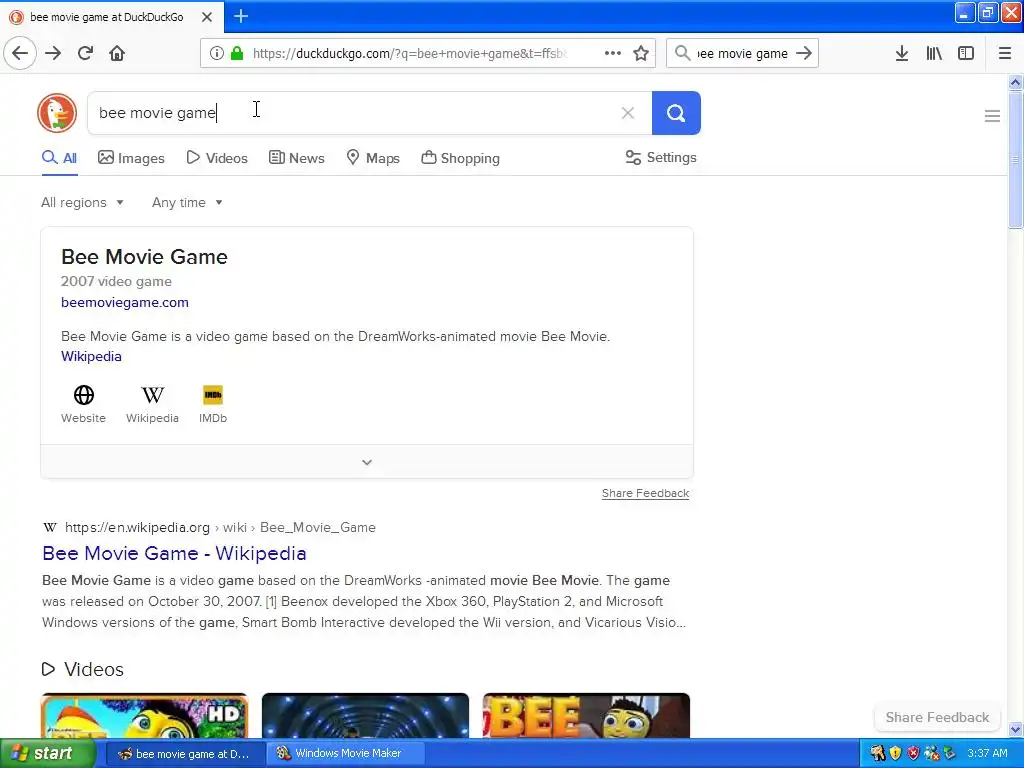The height and width of the screenshot is (768, 1024).
Task: Click the page scrollbar down arrow
Action: [1015, 729]
